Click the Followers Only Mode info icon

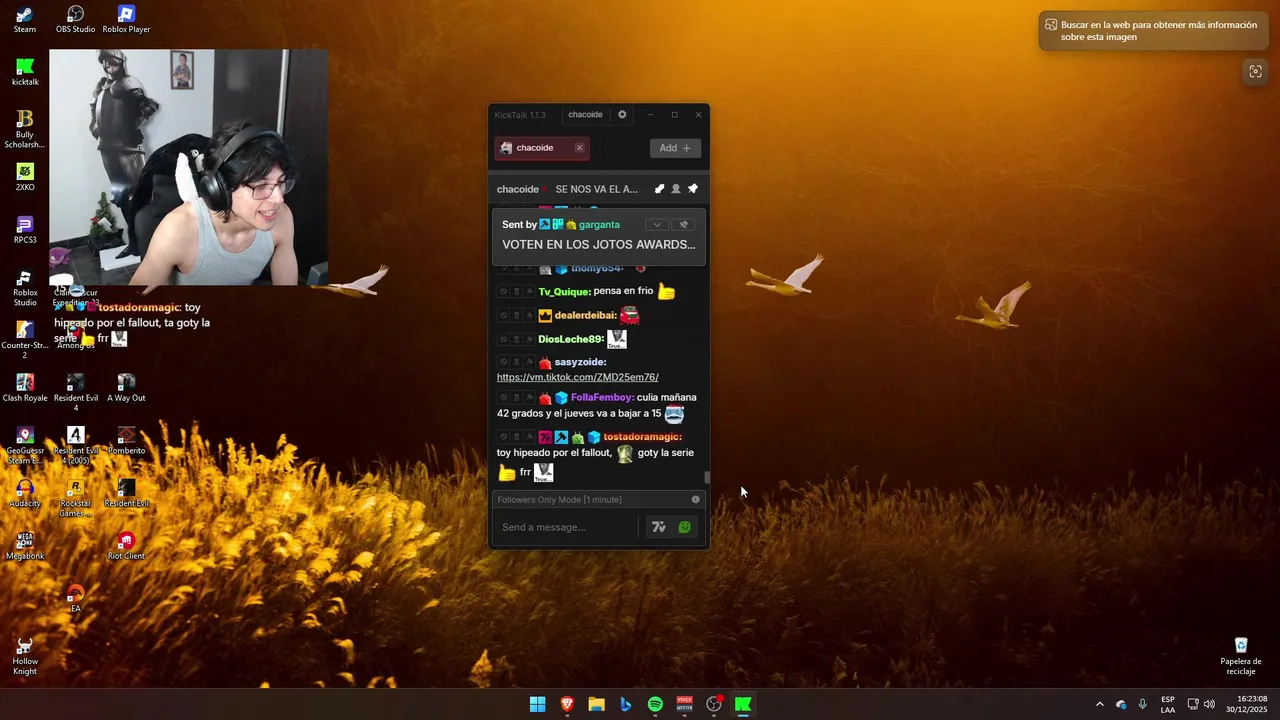[x=696, y=499]
